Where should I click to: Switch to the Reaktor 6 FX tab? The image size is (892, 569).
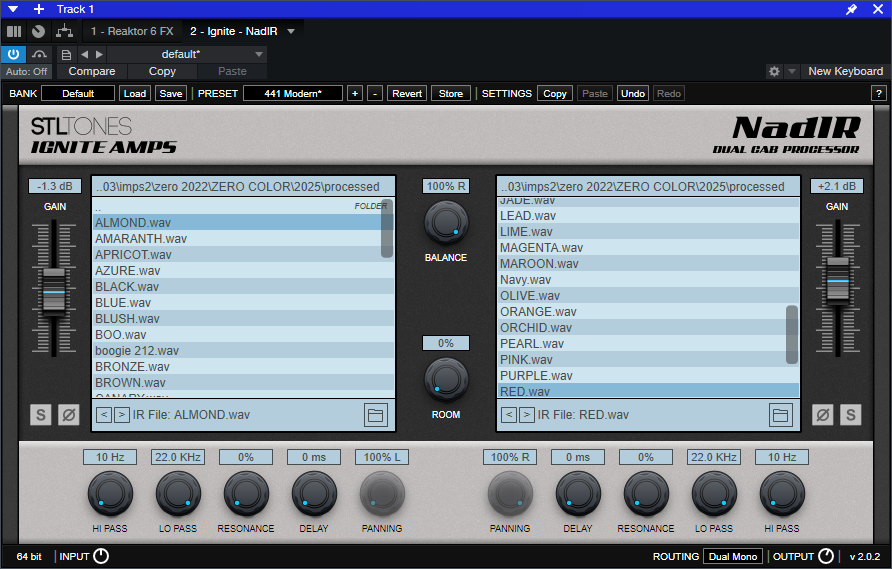[132, 31]
